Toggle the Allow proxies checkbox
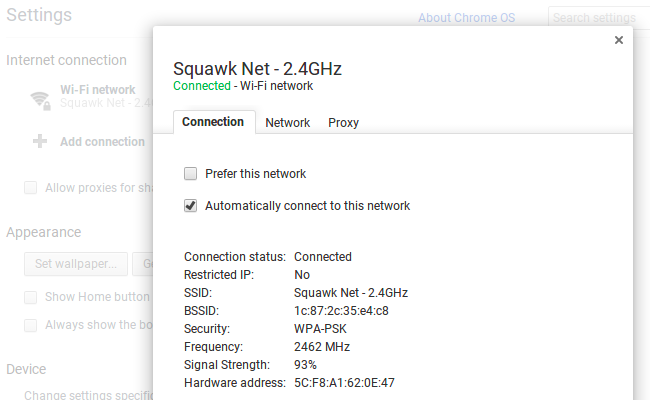The image size is (650, 400). tap(31, 188)
